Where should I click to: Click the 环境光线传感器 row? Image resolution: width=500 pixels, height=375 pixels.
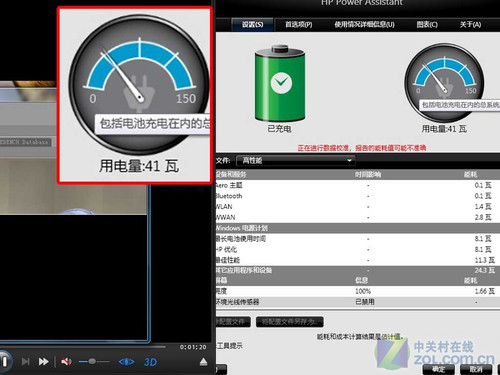(358, 302)
